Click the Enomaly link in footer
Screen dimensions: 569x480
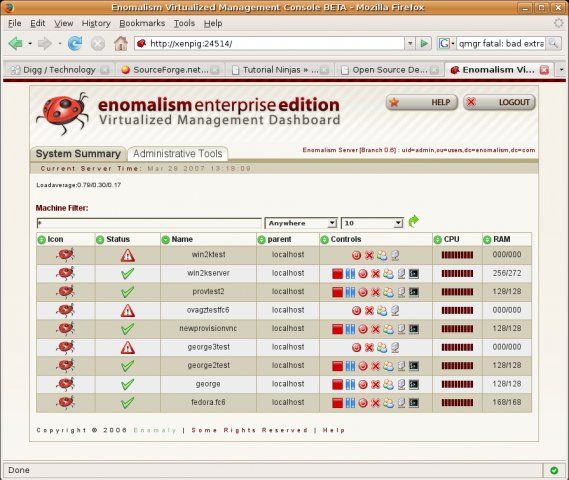click(155, 430)
